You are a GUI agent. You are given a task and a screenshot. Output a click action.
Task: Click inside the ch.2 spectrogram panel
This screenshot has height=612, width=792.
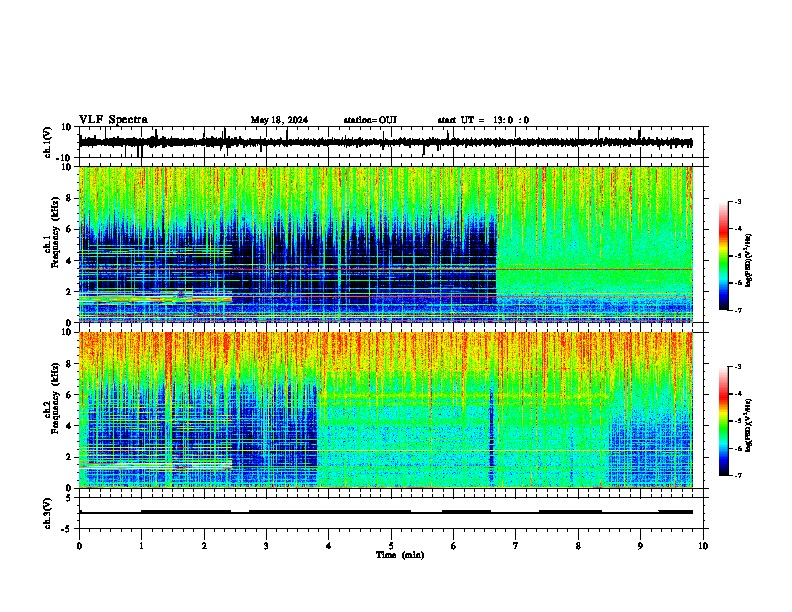[386, 410]
